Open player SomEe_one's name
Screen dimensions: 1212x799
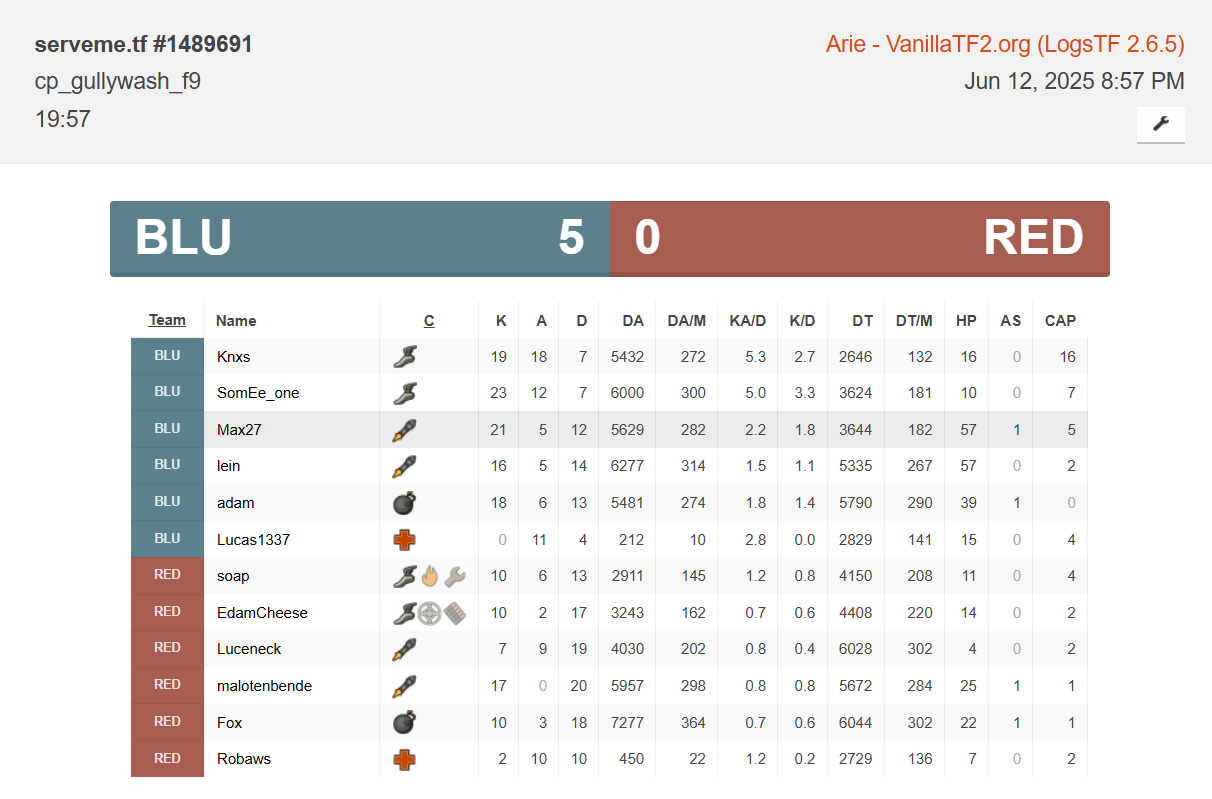(257, 393)
